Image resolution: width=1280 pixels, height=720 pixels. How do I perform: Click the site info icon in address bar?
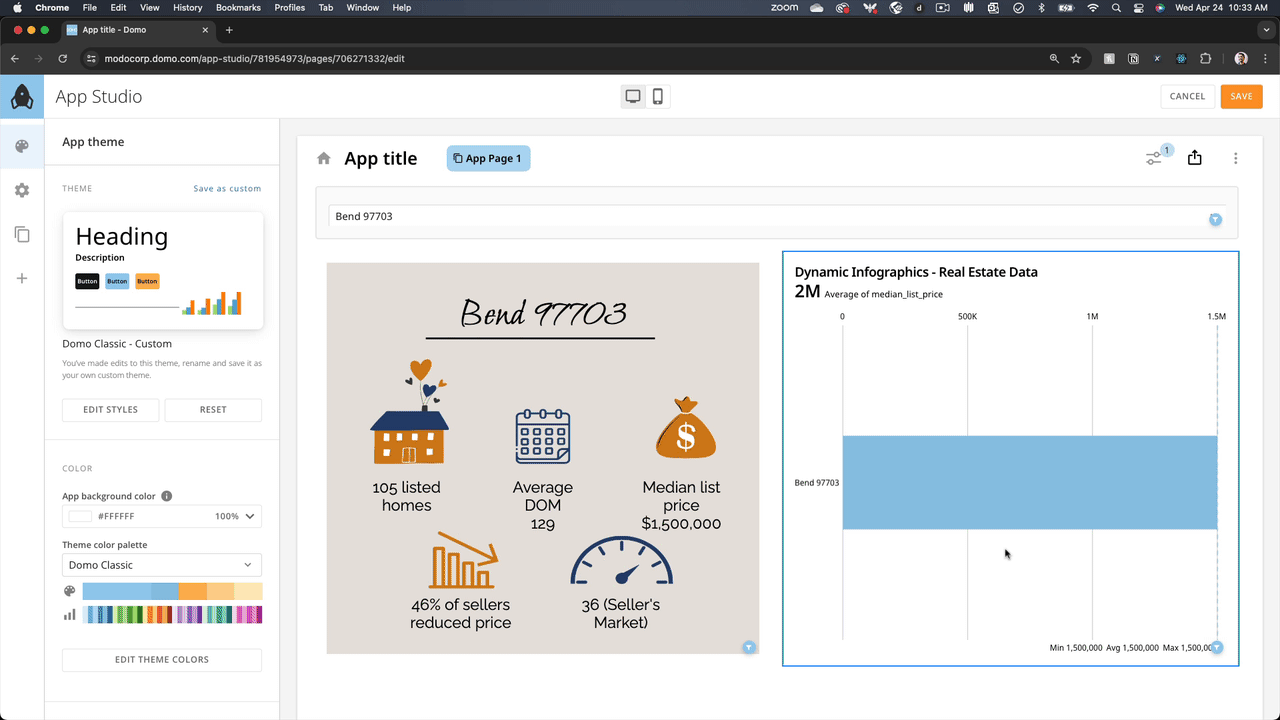point(92,59)
